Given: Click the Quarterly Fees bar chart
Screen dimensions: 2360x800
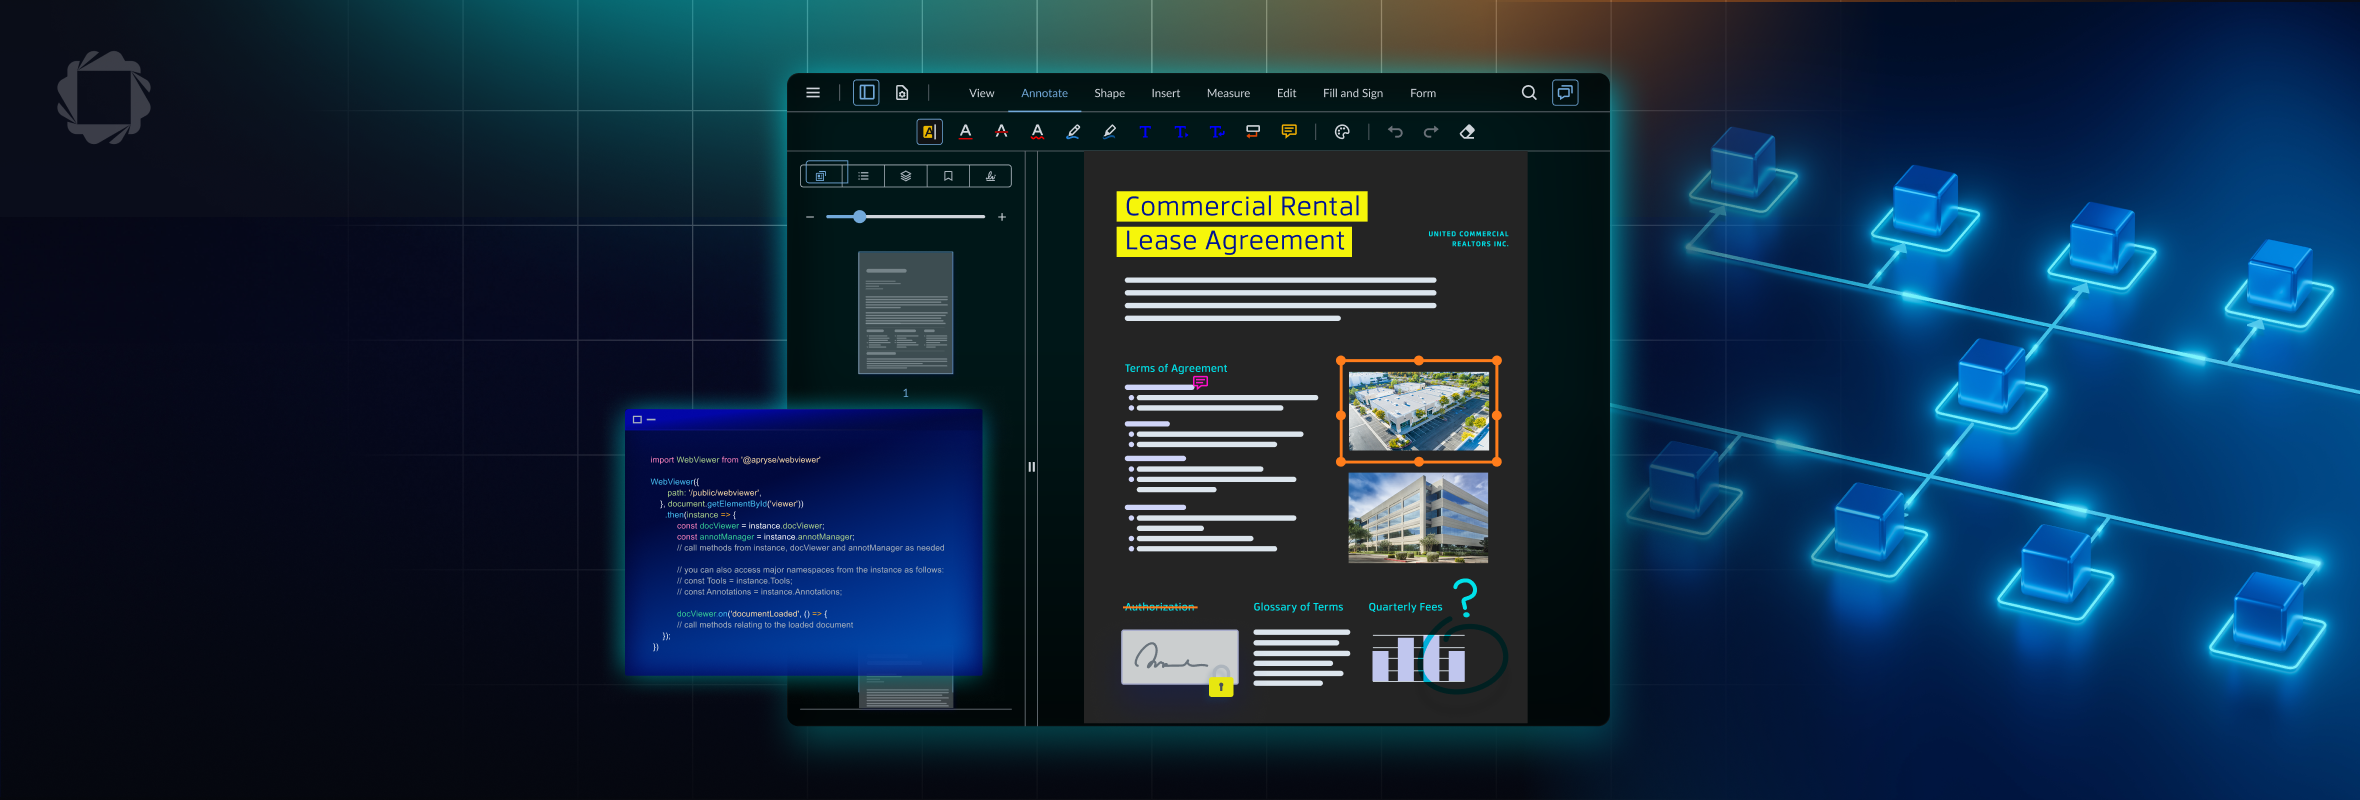Looking at the screenshot, I should coord(1419,658).
